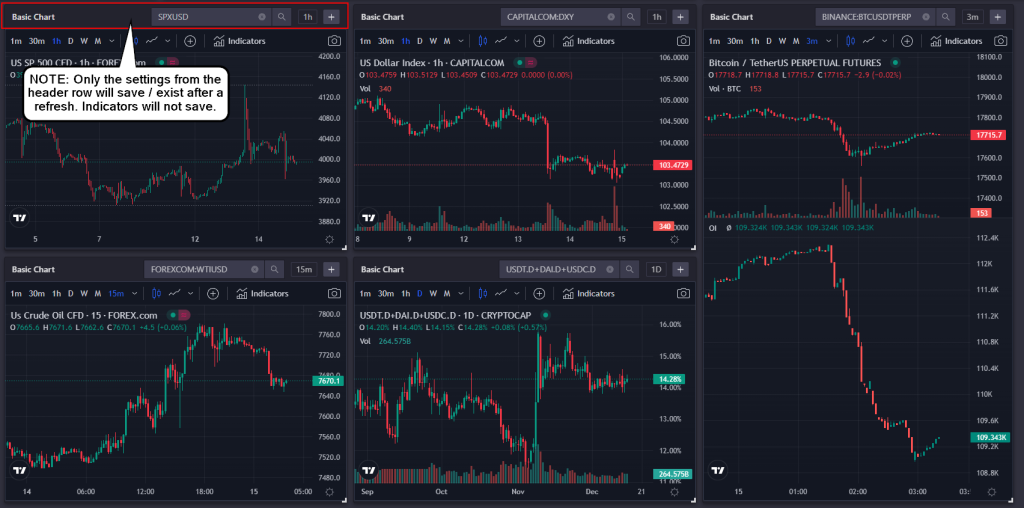1024x508 pixels.
Task: Take snapshot of the BTCUSDTPERP chart
Action: 1000,41
